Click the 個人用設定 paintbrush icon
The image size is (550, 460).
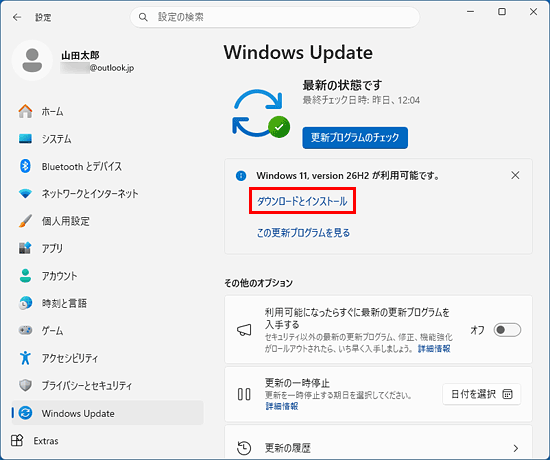coord(25,221)
